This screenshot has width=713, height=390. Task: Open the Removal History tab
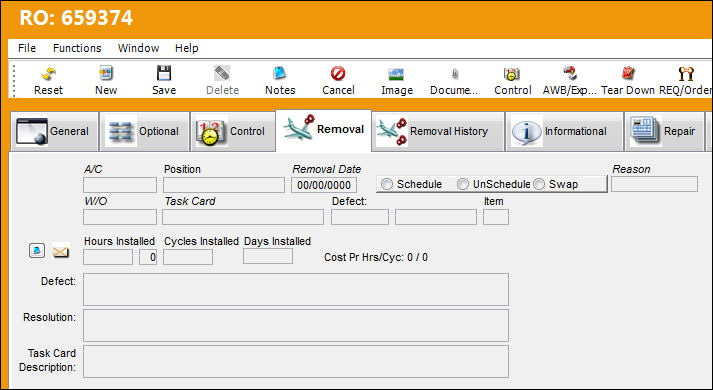click(438, 131)
